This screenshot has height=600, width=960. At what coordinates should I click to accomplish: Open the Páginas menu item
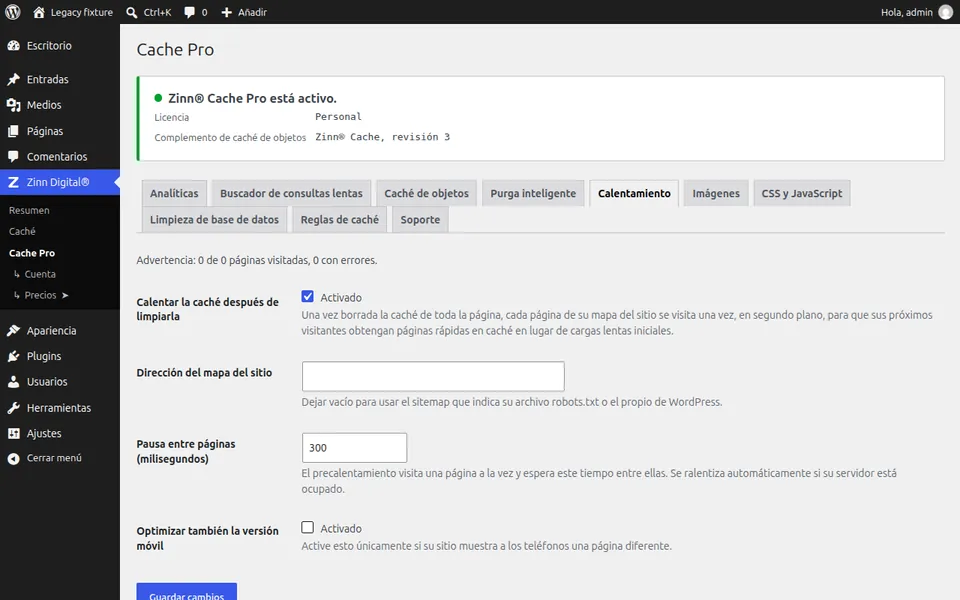click(60, 131)
